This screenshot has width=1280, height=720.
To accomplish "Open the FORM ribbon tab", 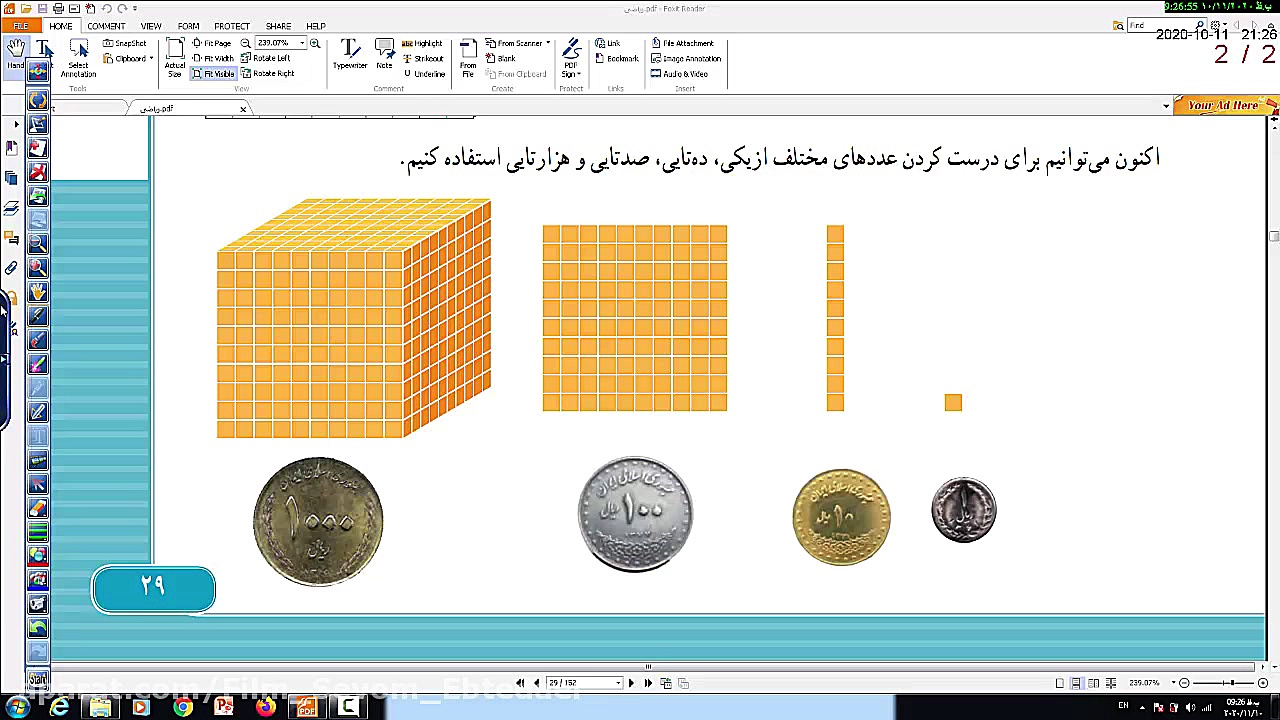I will pos(188,26).
